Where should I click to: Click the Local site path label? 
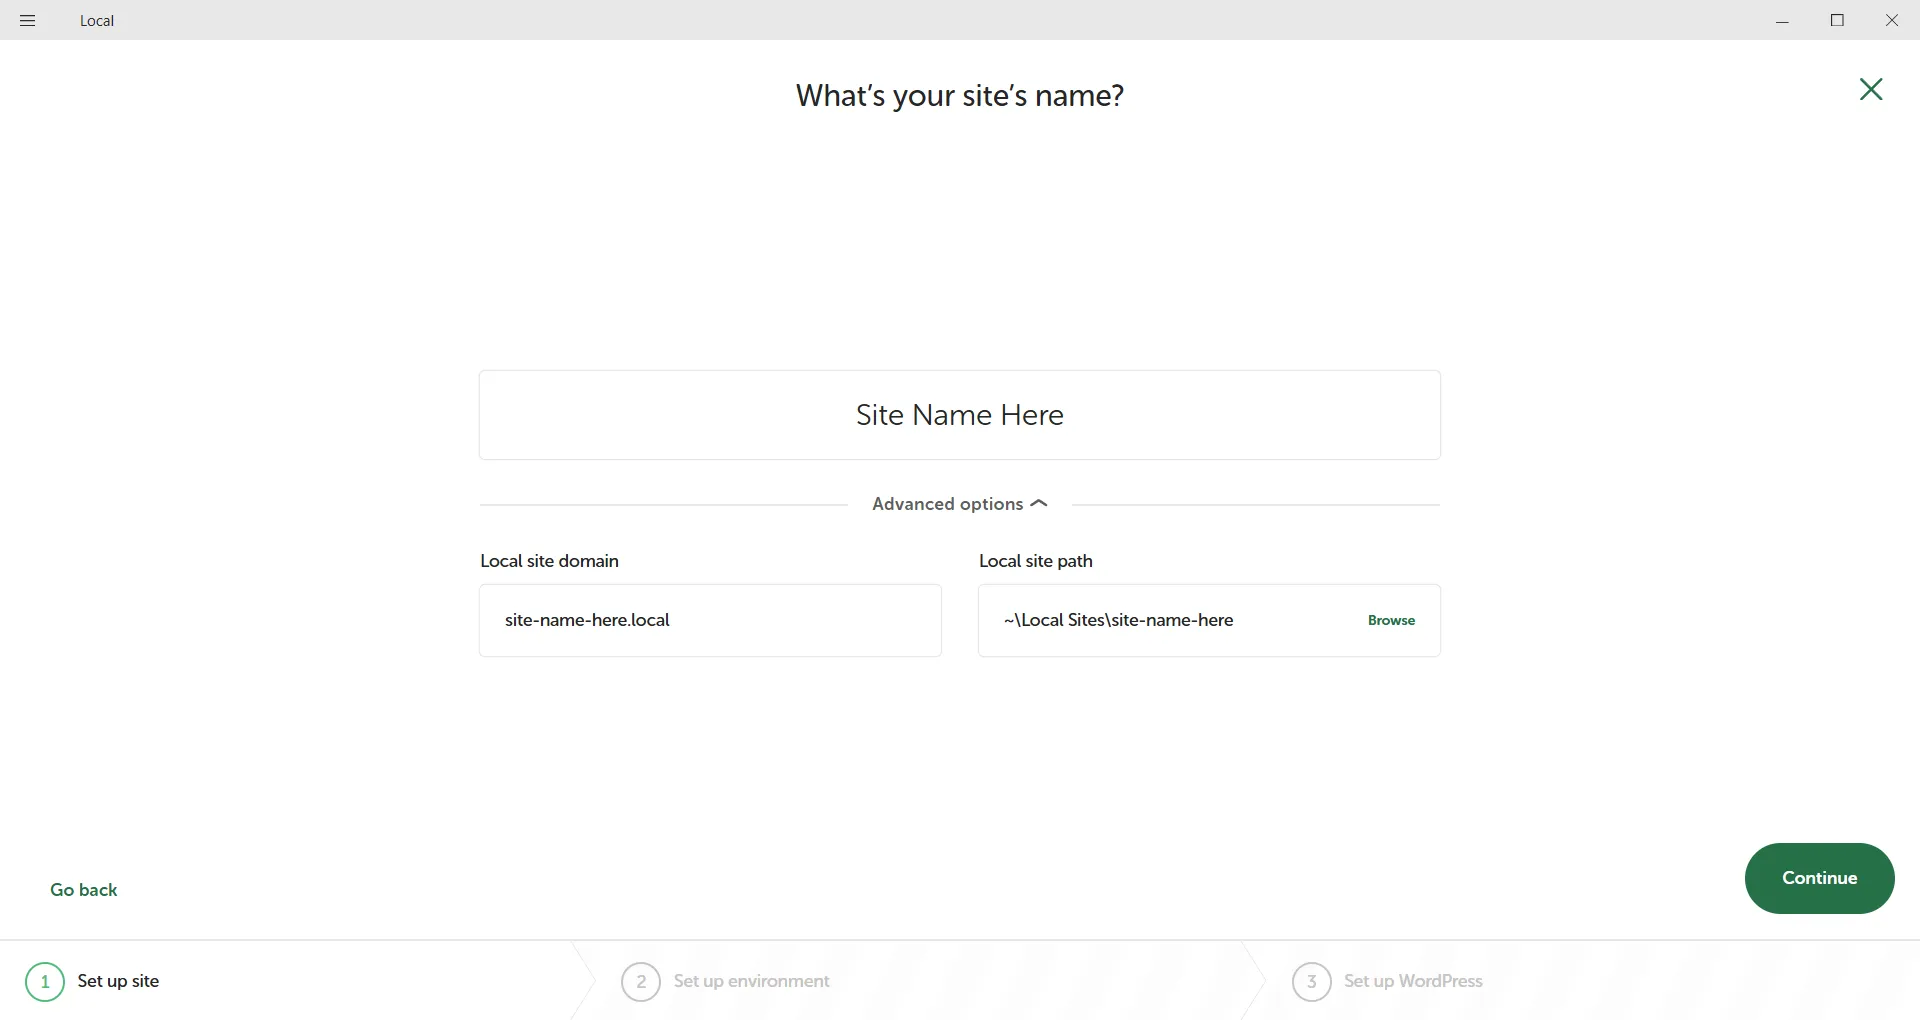pyautogui.click(x=1035, y=561)
